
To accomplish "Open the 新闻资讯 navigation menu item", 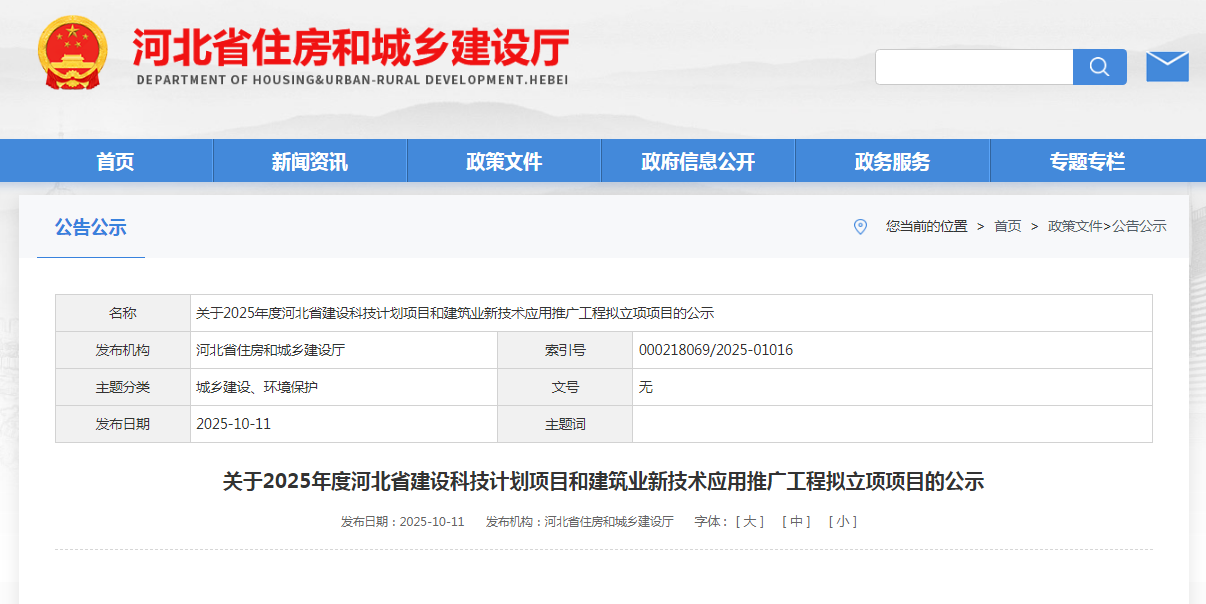I will point(310,161).
